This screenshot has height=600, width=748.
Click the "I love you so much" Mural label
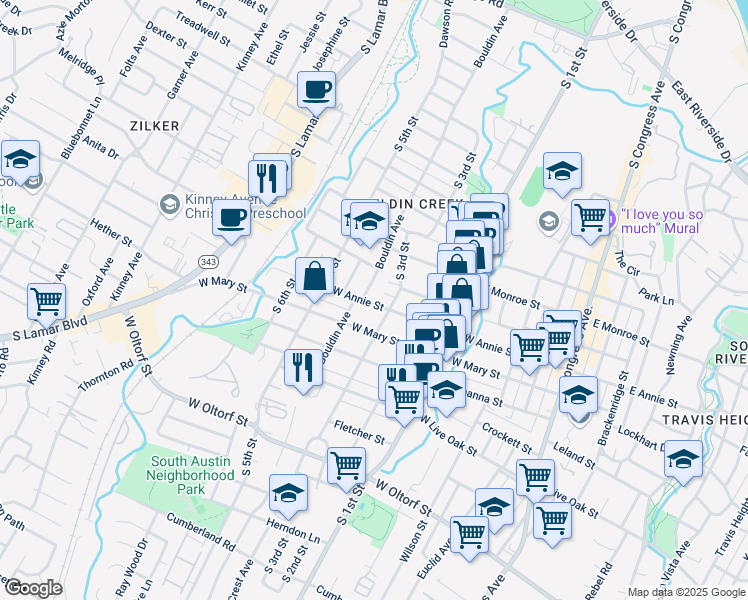pos(662,221)
